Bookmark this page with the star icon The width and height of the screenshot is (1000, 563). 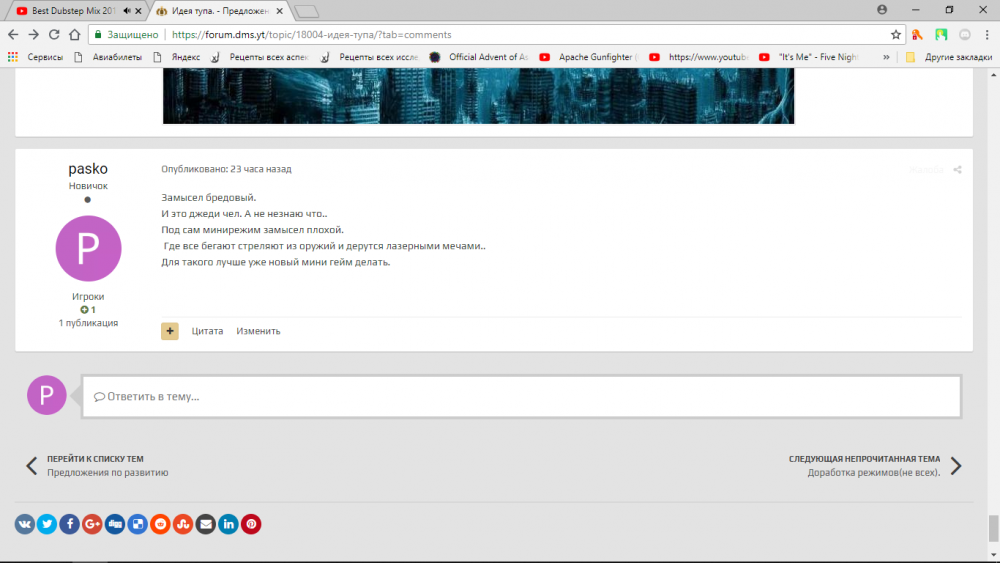(x=896, y=34)
